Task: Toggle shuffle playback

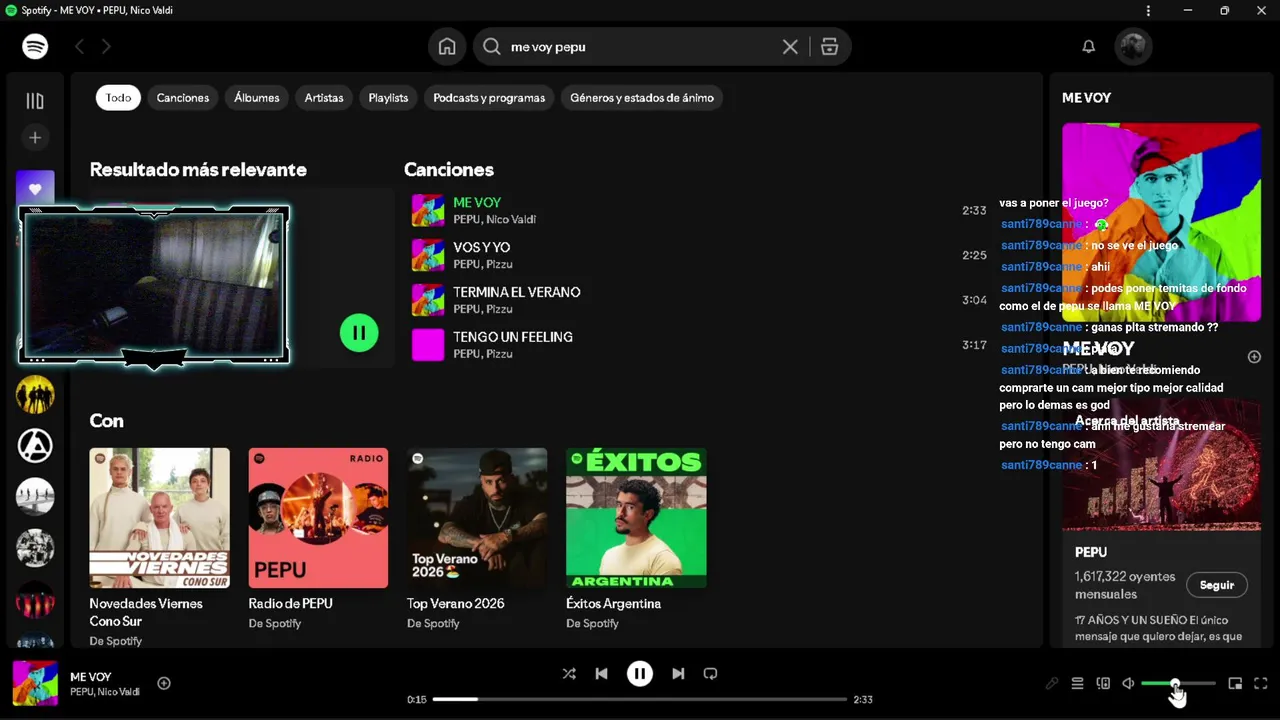Action: [x=569, y=674]
